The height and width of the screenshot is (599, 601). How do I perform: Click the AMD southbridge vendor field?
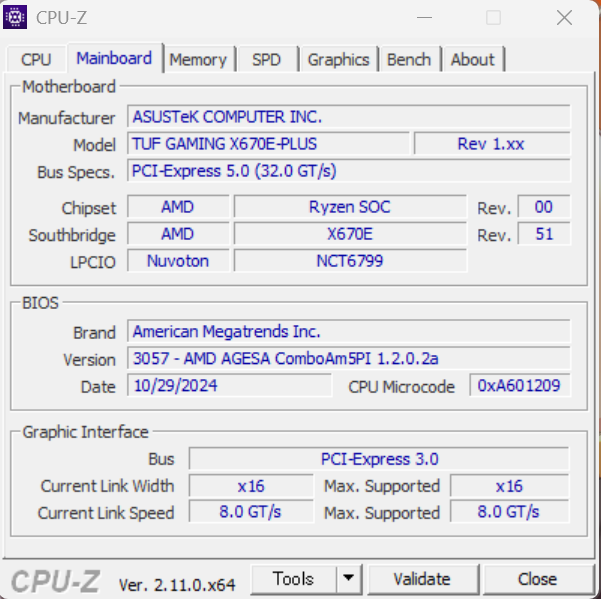178,234
